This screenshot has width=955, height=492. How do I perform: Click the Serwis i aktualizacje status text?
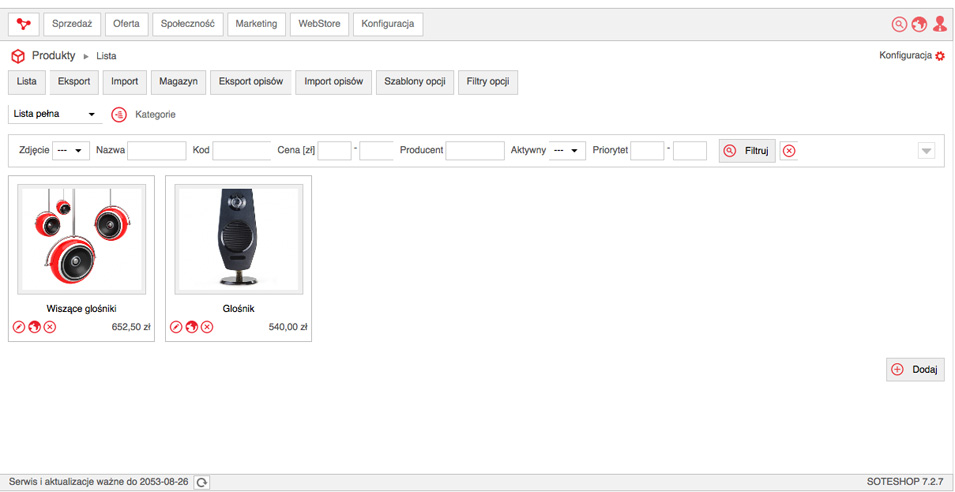[99, 482]
